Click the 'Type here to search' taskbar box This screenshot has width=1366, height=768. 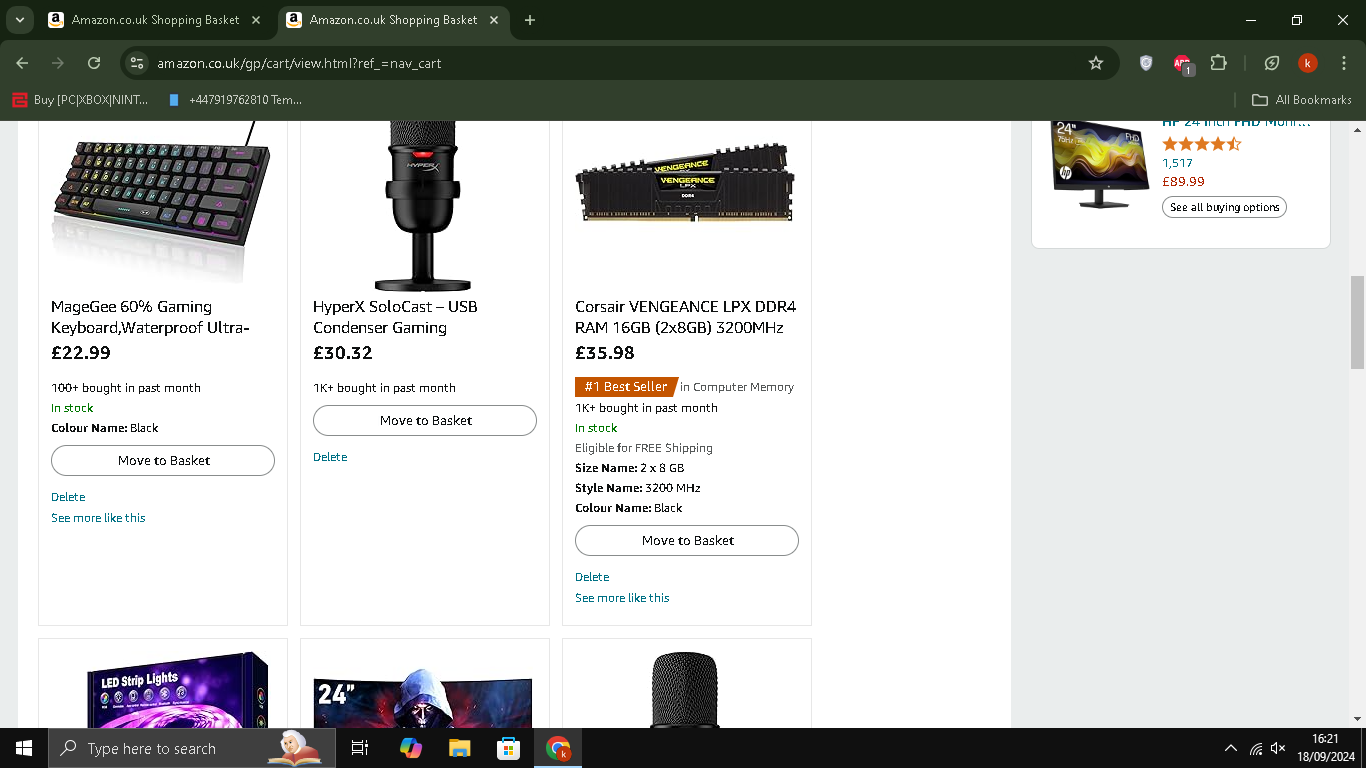click(191, 748)
